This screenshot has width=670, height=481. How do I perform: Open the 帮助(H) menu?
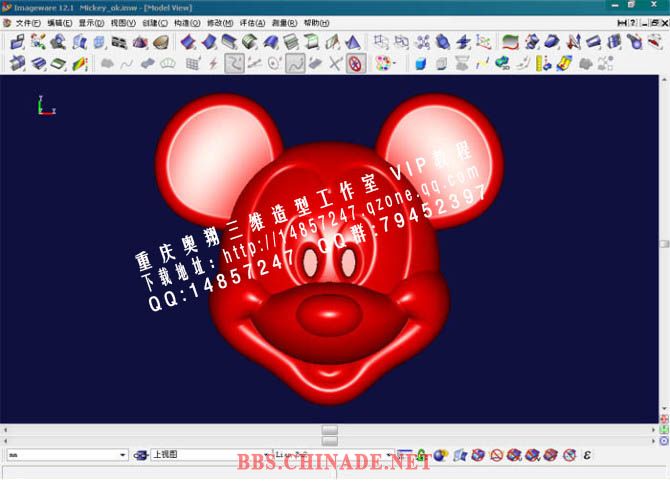pos(316,22)
